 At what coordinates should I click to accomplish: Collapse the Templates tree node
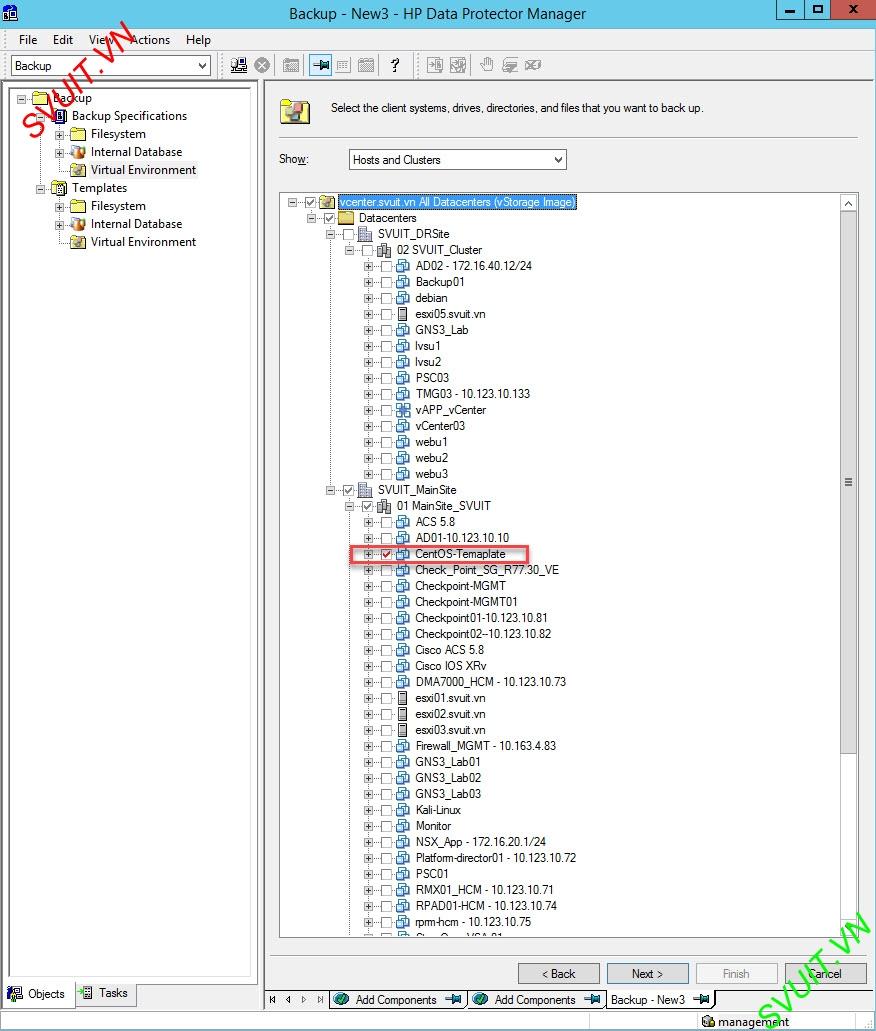[40, 189]
